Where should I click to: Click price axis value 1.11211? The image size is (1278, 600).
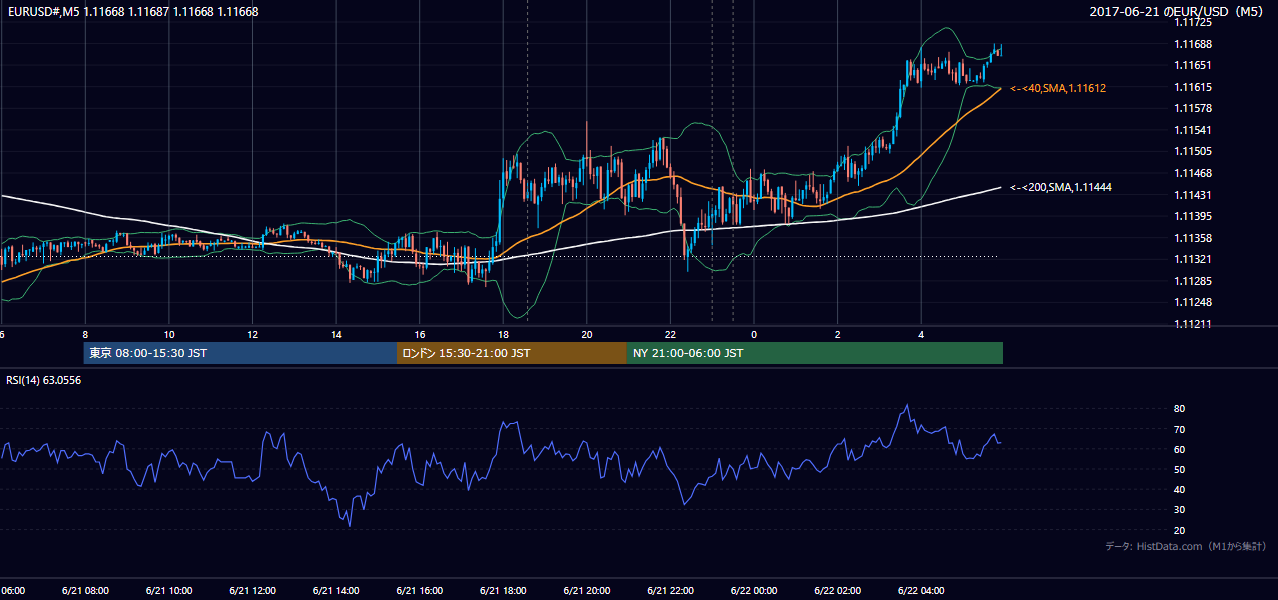[x=1193, y=324]
